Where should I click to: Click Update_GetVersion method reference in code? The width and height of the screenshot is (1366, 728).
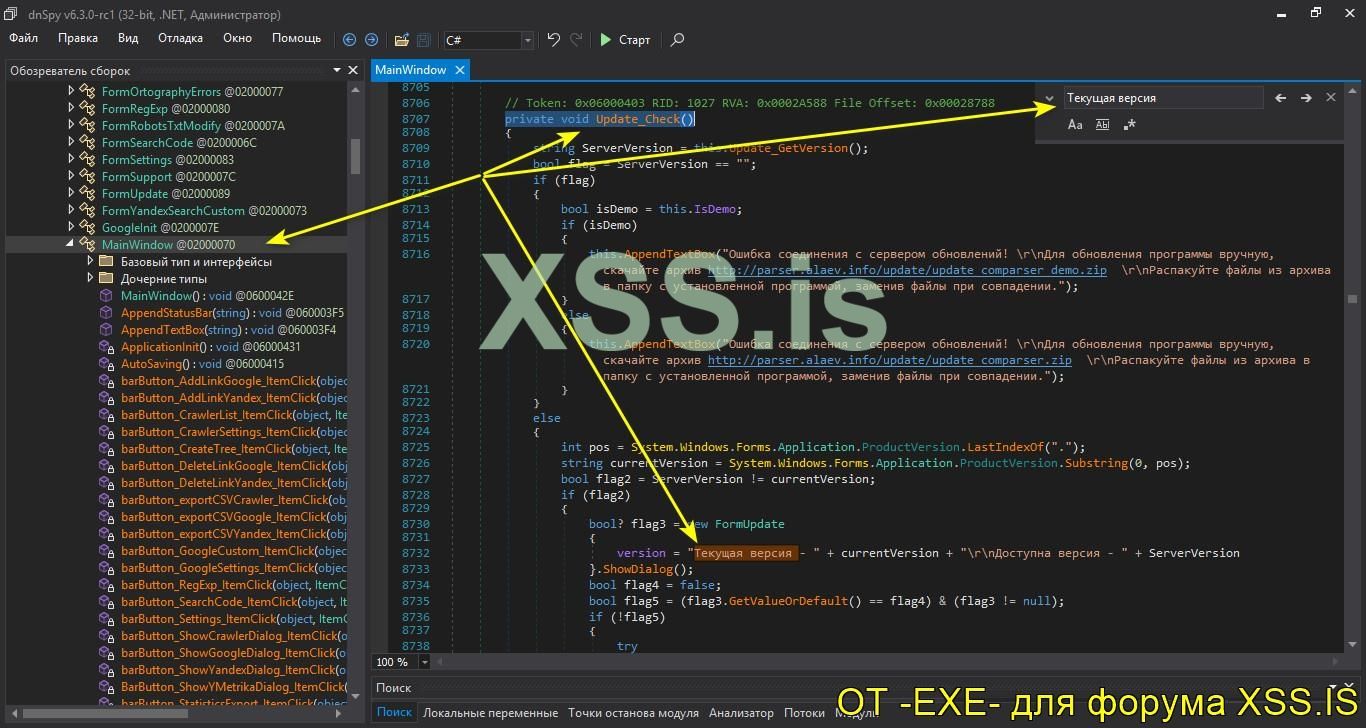pyautogui.click(x=786, y=148)
